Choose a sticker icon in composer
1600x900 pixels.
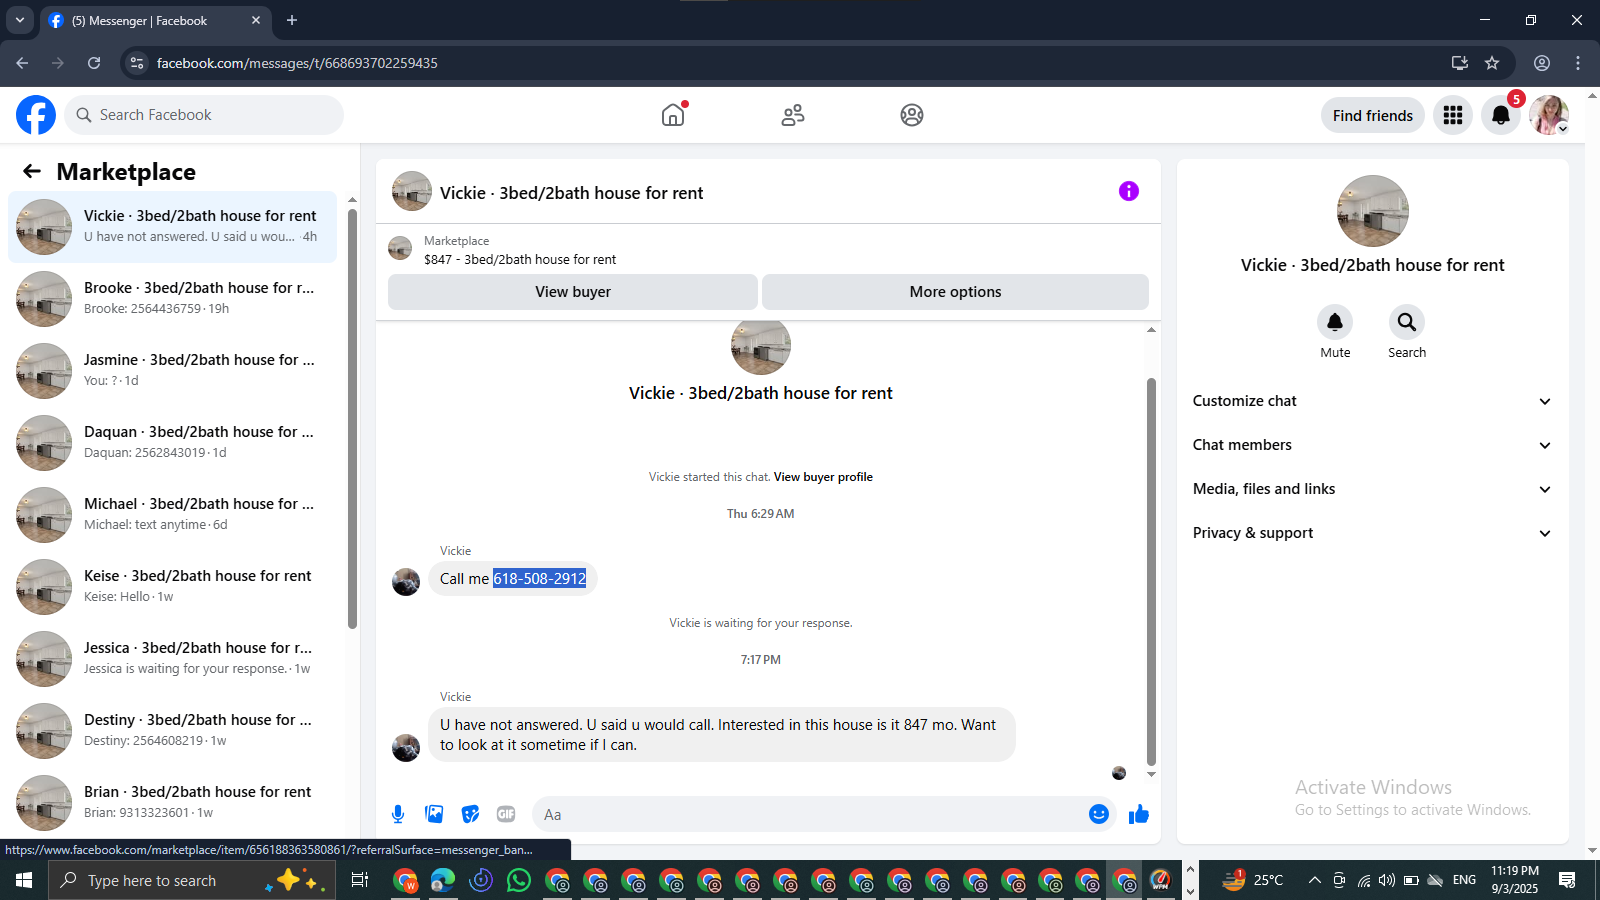click(x=470, y=814)
